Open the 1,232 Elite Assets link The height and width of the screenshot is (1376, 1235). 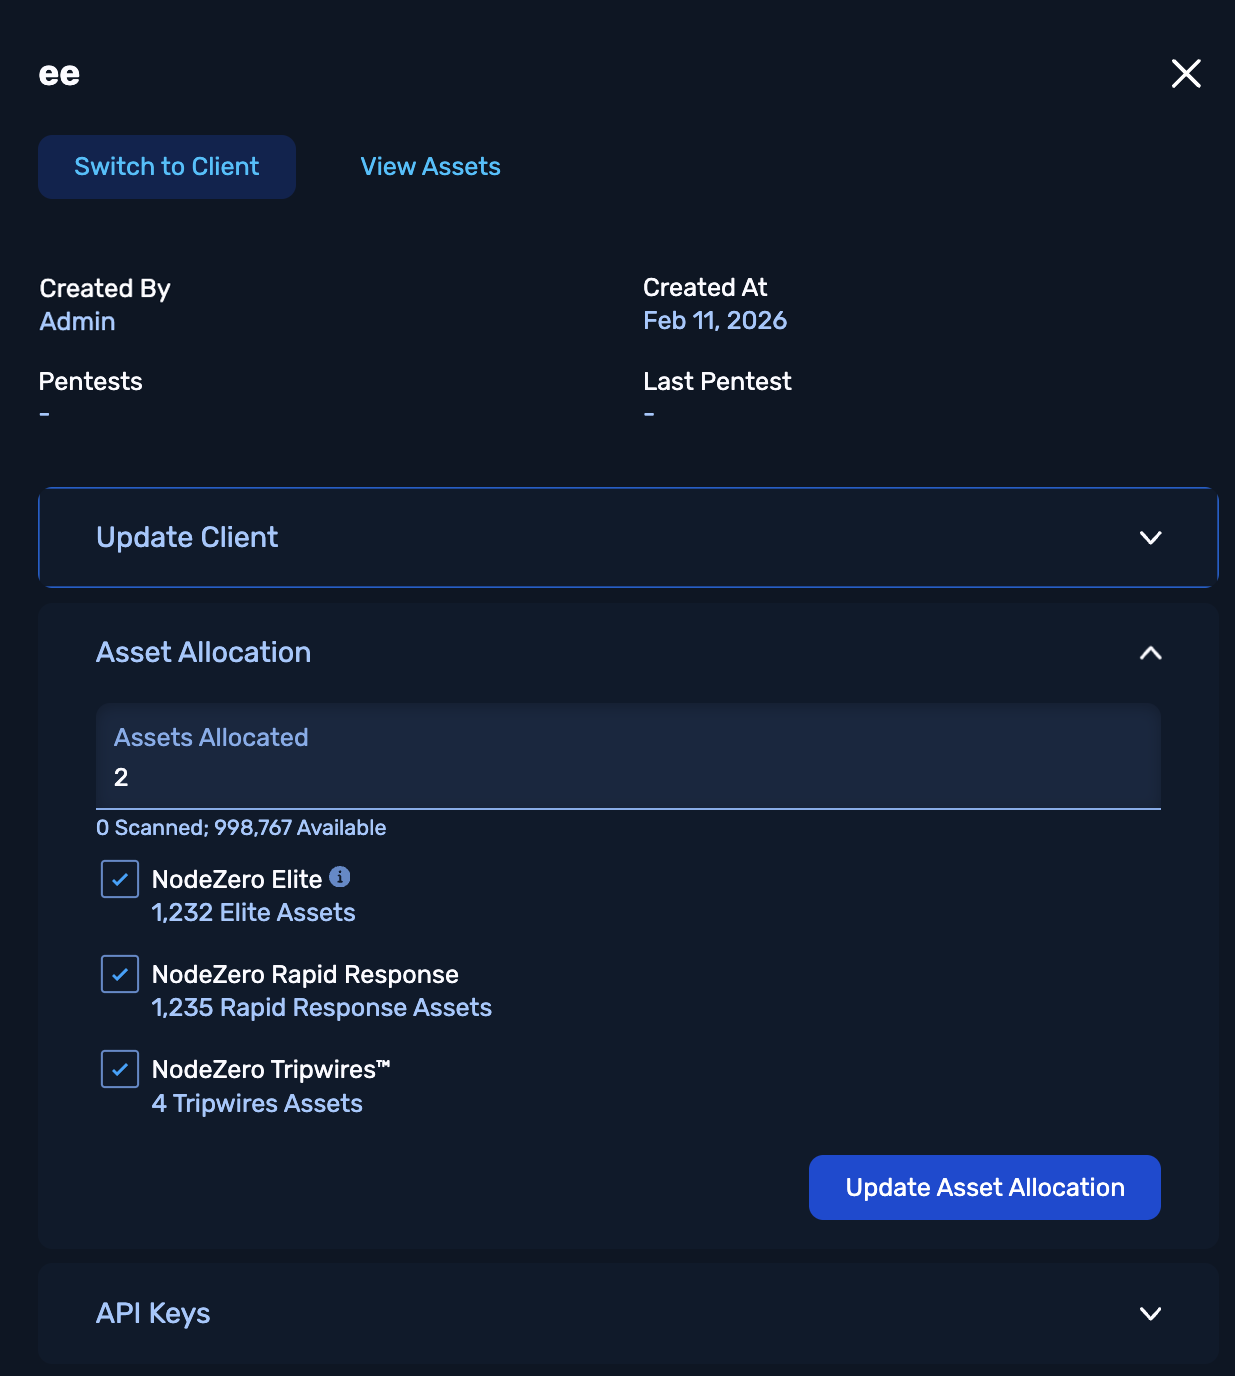pyautogui.click(x=254, y=912)
